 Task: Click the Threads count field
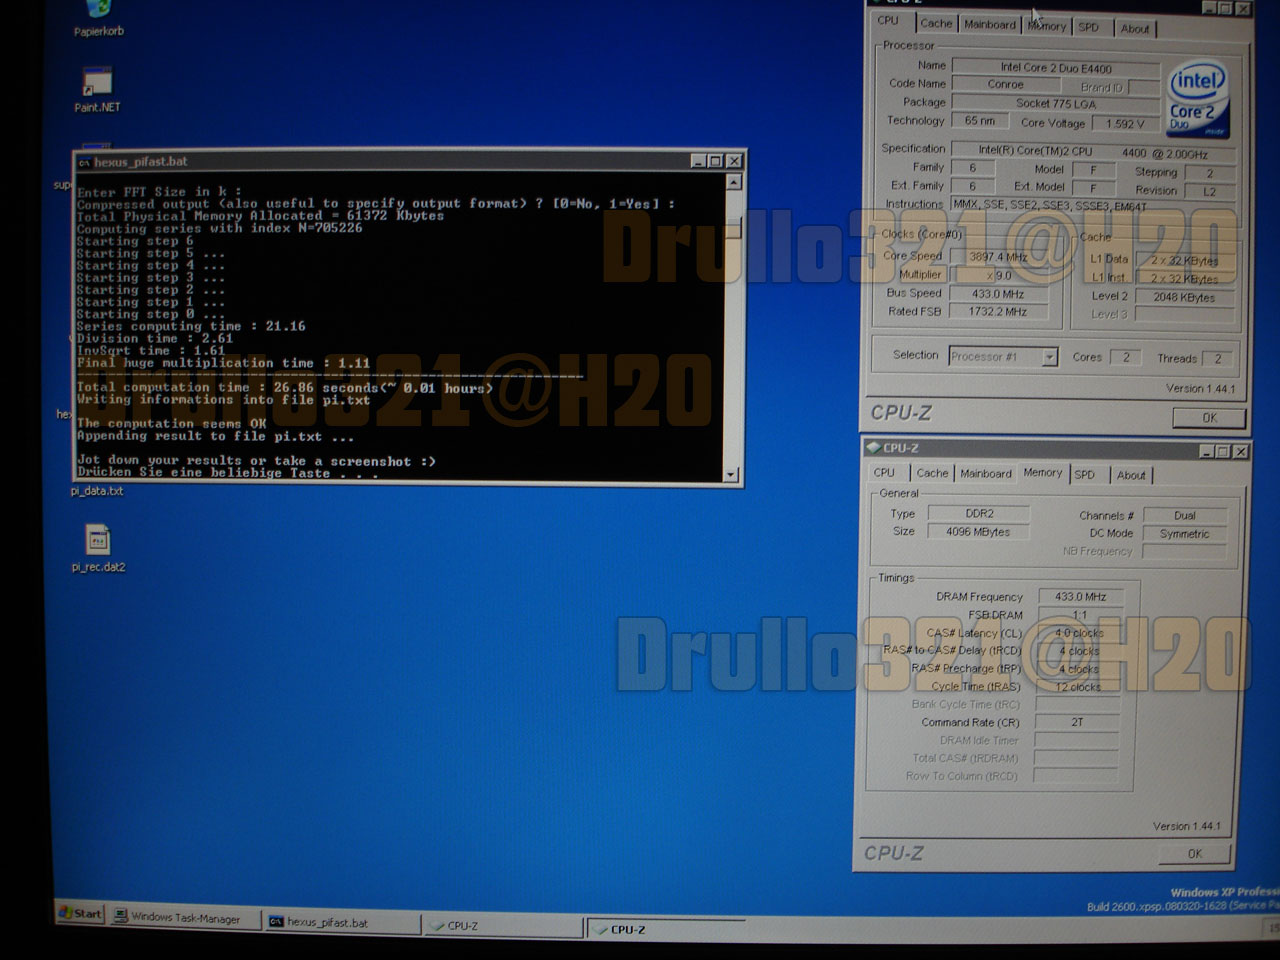[1217, 359]
